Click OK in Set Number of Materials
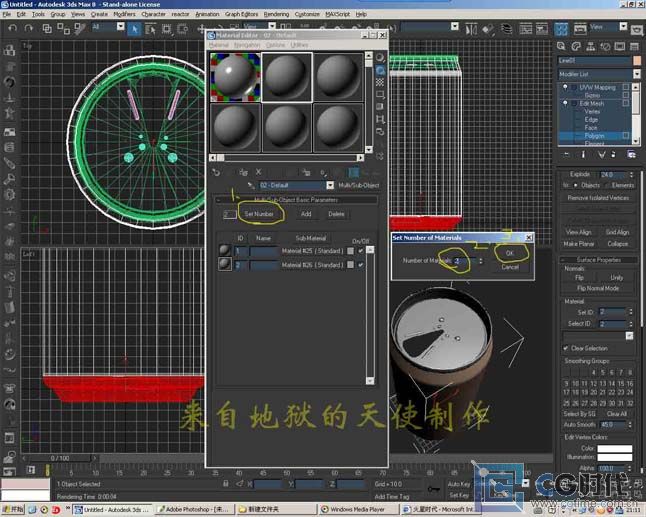The width and height of the screenshot is (646, 517). pos(510,253)
